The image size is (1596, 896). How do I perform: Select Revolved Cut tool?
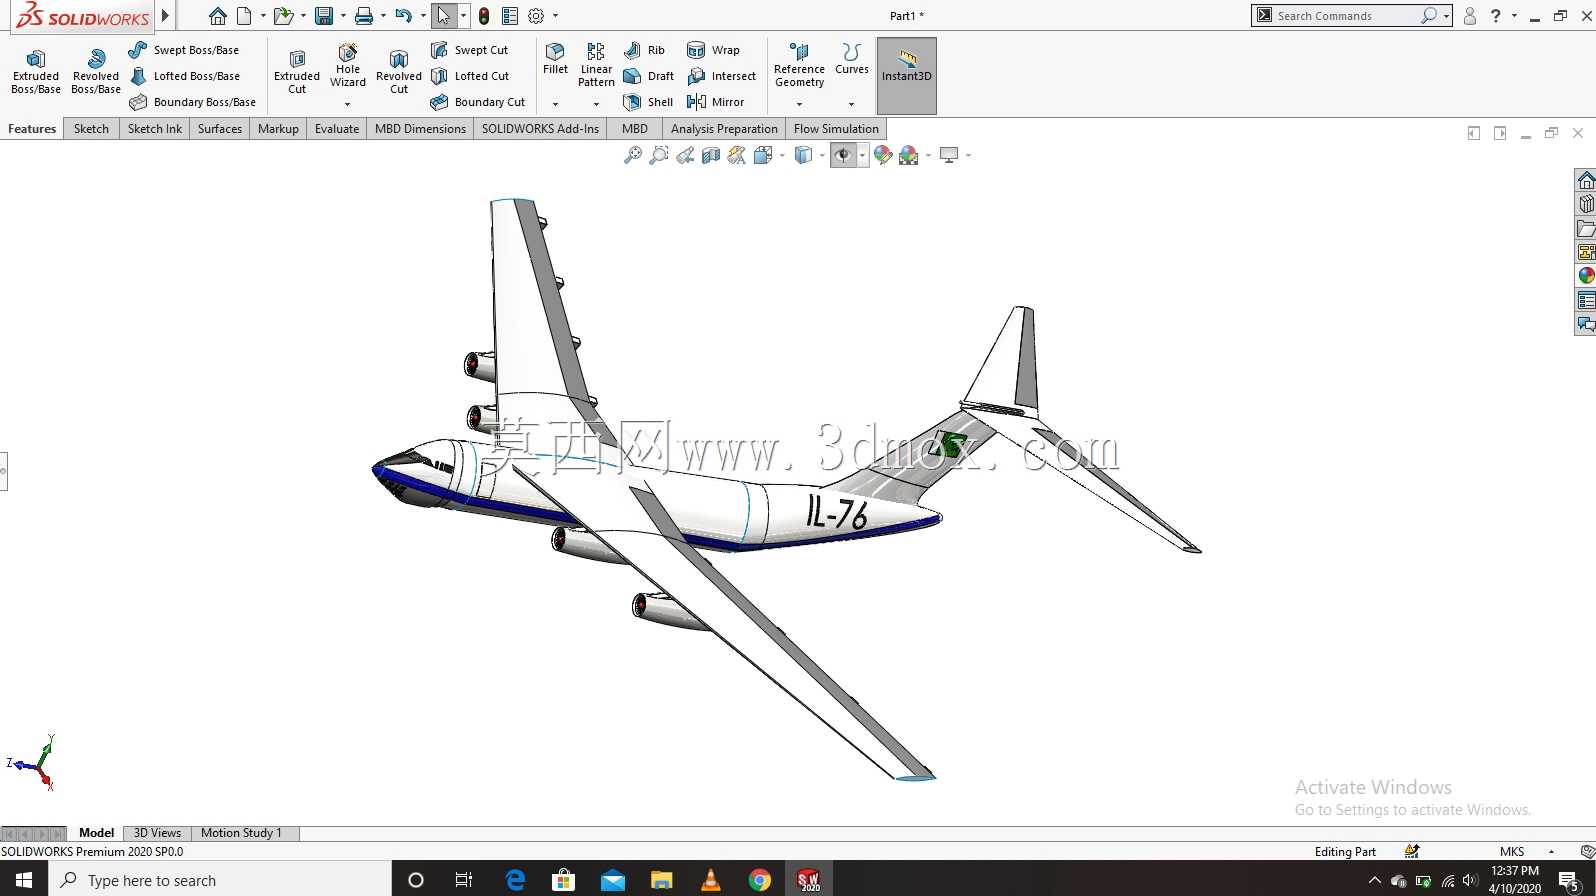coord(399,72)
